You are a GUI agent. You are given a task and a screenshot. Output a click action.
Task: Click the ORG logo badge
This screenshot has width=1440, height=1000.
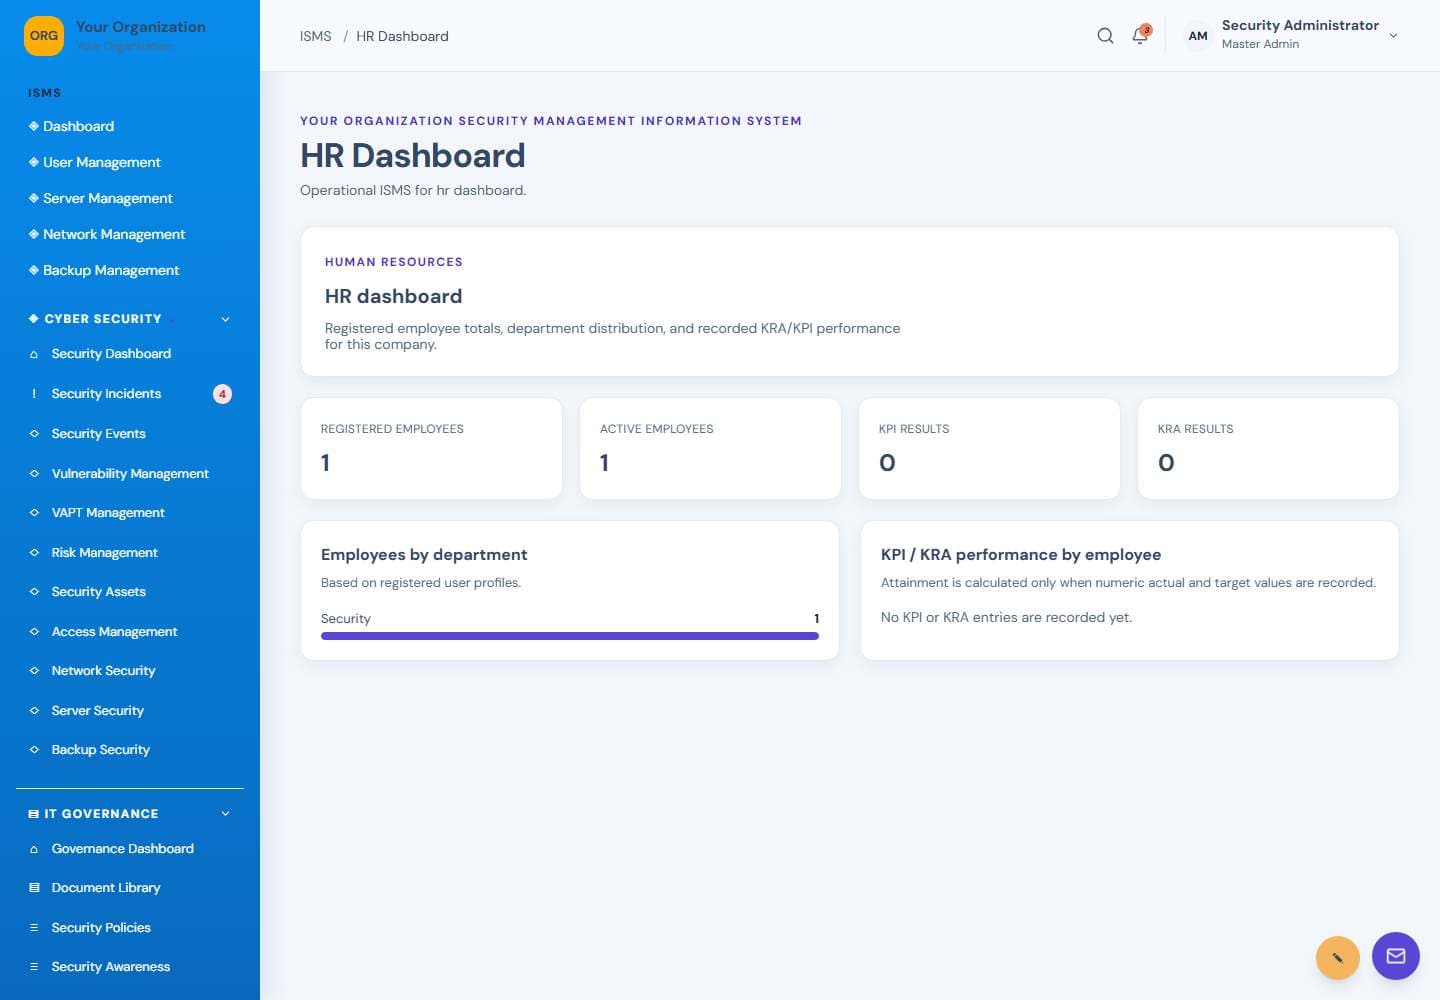(44, 36)
